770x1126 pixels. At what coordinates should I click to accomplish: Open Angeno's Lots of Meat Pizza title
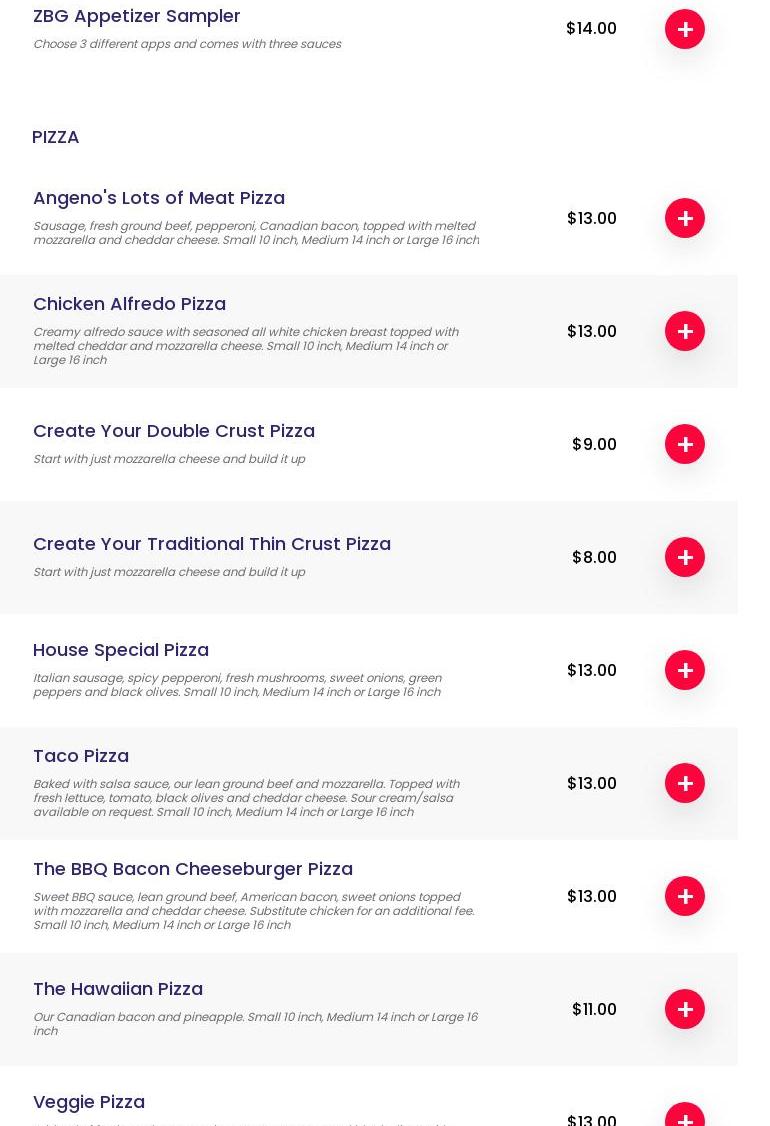click(x=159, y=197)
